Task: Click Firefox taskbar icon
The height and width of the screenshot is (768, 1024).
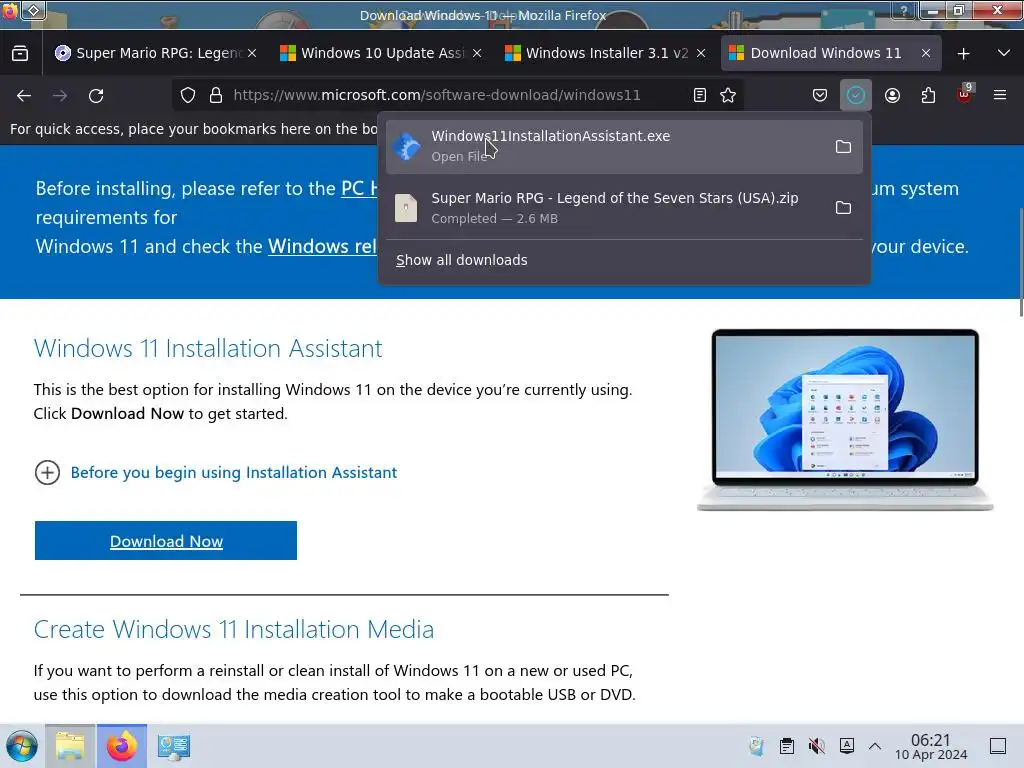Action: pos(122,746)
